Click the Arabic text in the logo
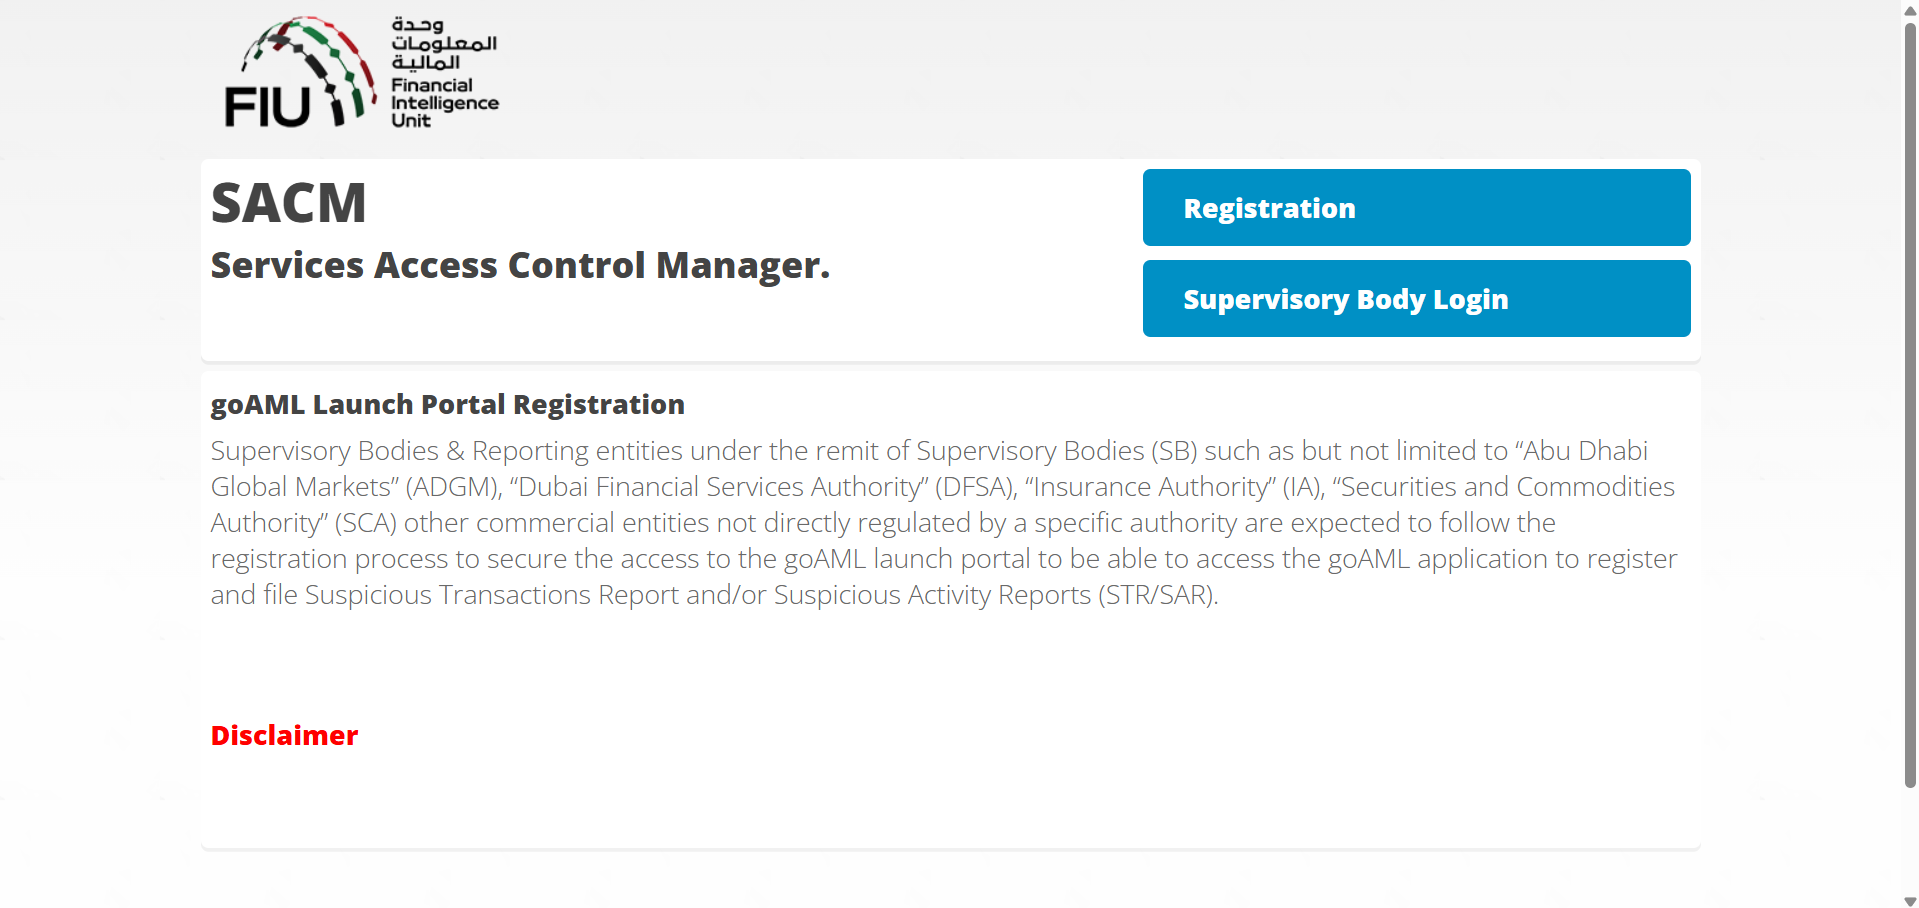 [x=443, y=43]
